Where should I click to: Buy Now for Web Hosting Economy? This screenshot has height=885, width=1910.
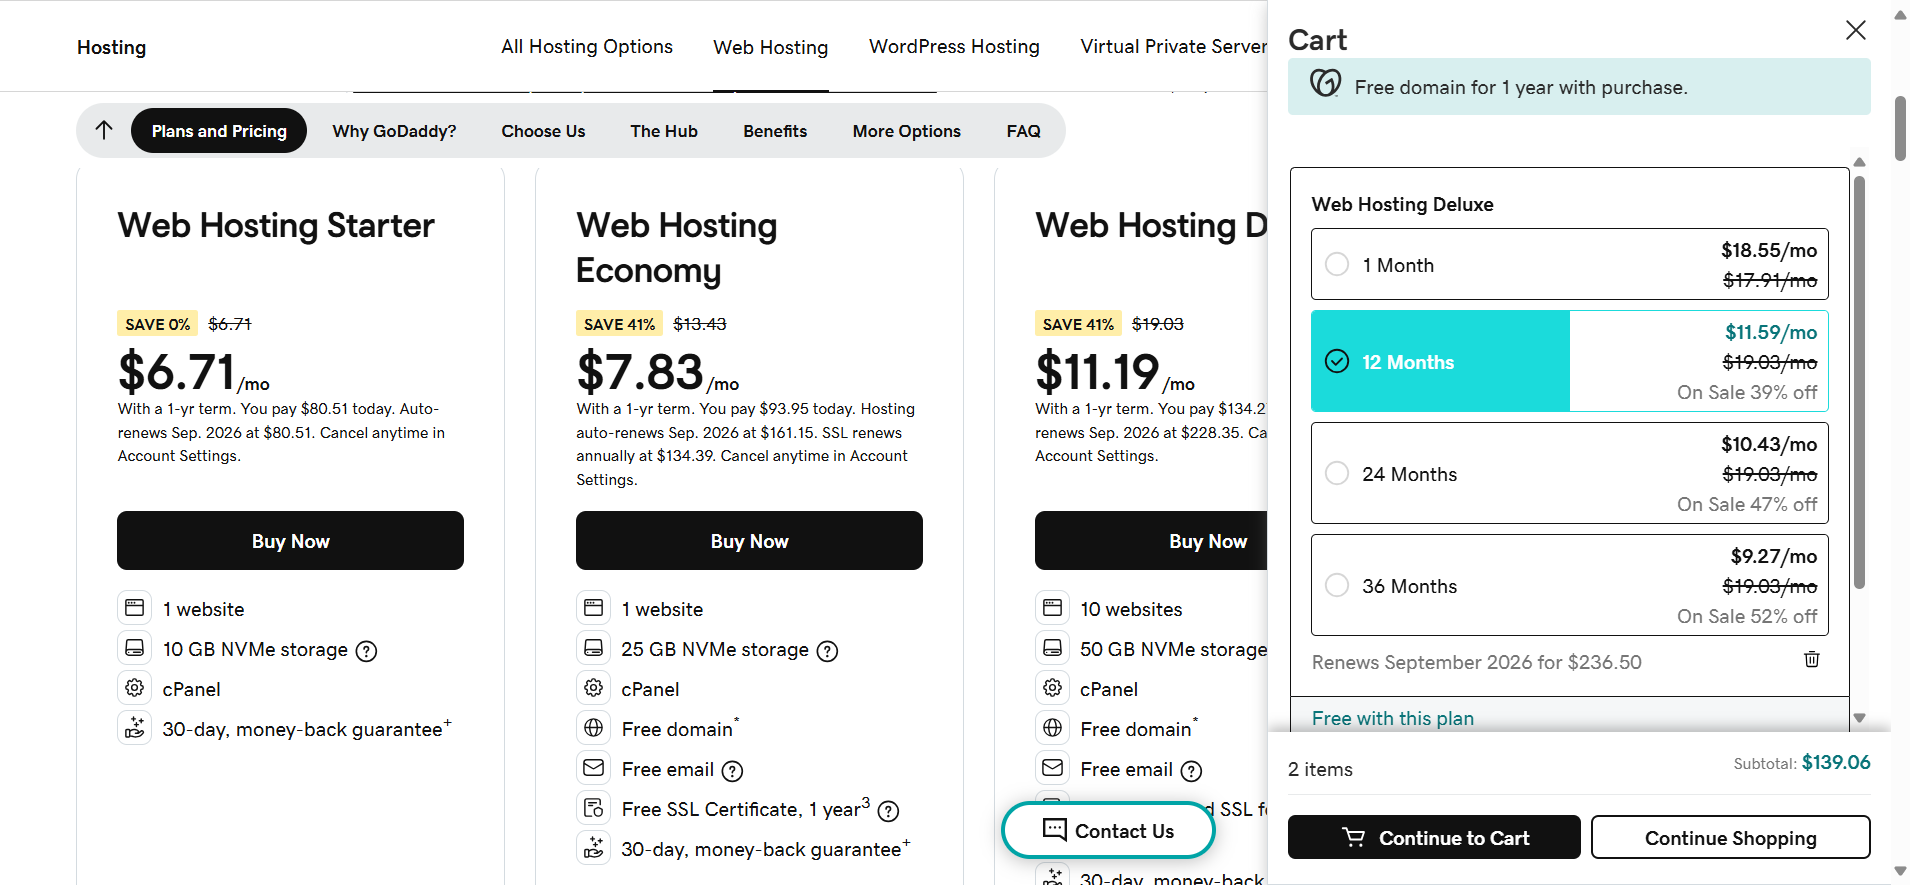coord(749,541)
